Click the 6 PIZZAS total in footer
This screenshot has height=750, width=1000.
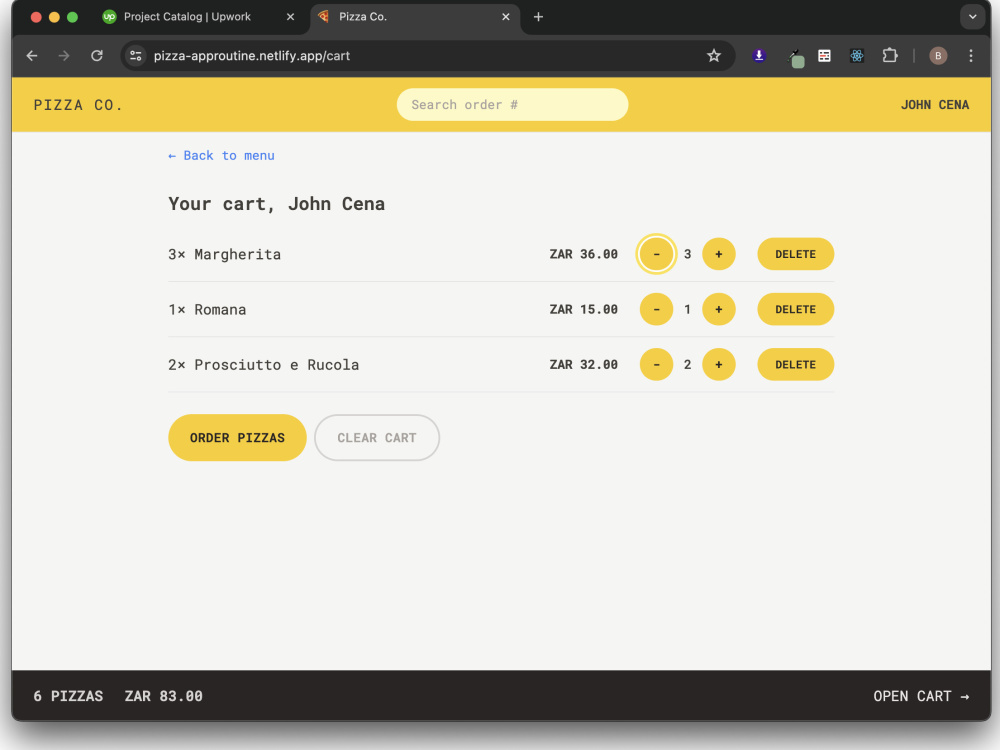(x=68, y=696)
